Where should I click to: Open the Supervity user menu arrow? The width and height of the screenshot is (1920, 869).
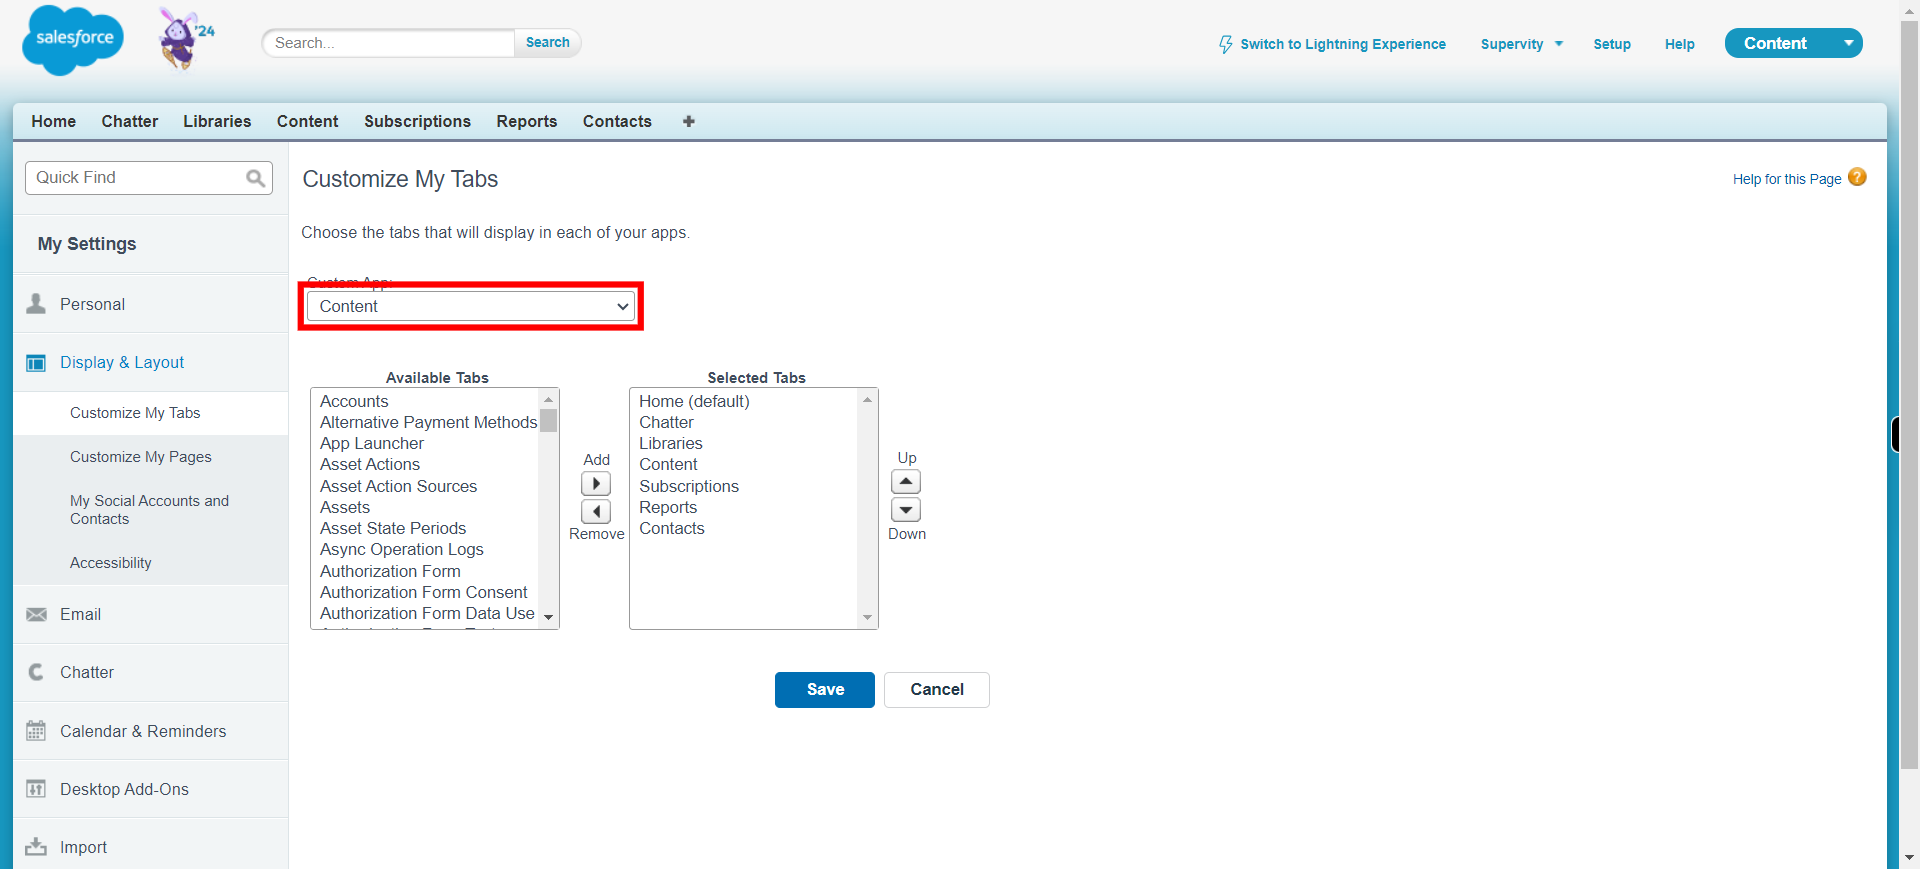(x=1558, y=44)
